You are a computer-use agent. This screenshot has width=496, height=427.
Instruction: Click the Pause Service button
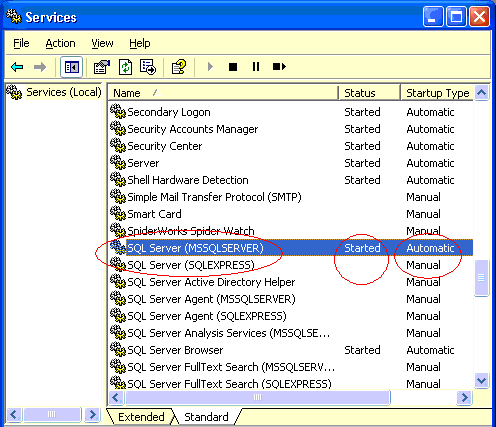coord(256,67)
